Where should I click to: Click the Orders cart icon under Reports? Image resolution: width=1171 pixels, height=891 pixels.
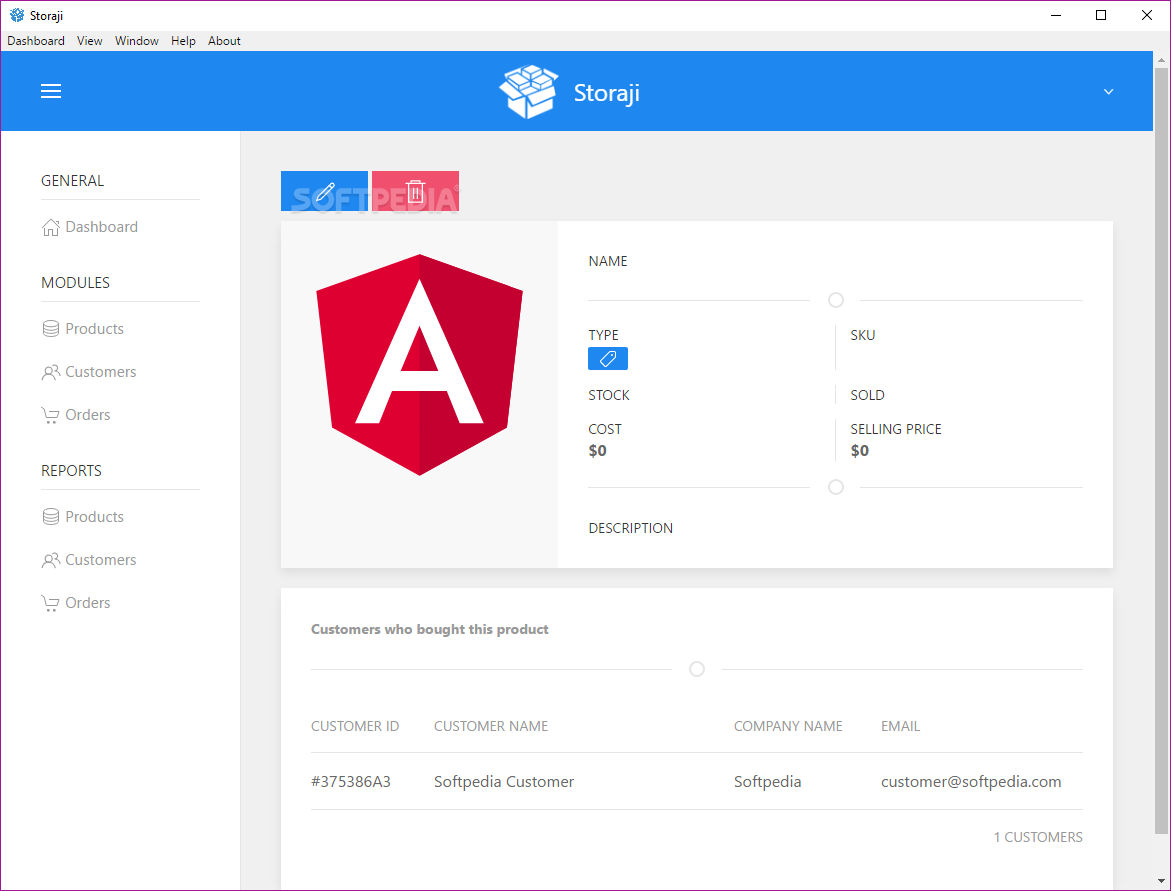(50, 603)
